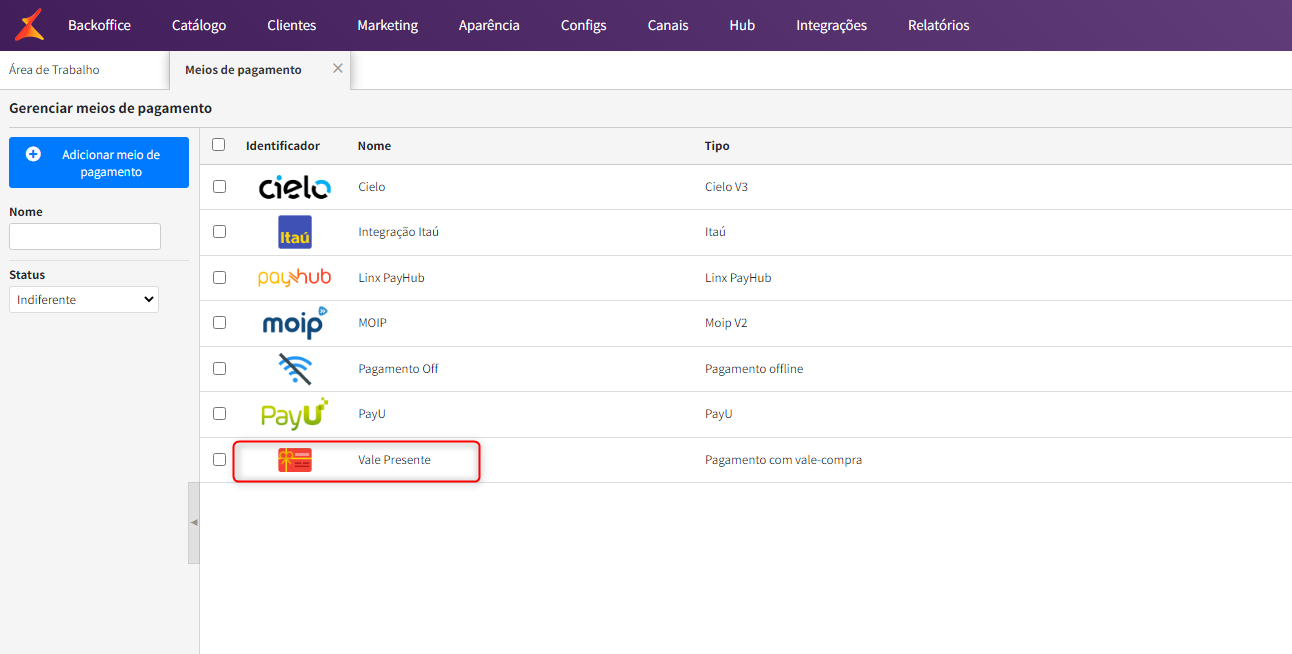This screenshot has width=1292, height=654.
Task: Open the MOIP payment method name
Action: [373, 323]
